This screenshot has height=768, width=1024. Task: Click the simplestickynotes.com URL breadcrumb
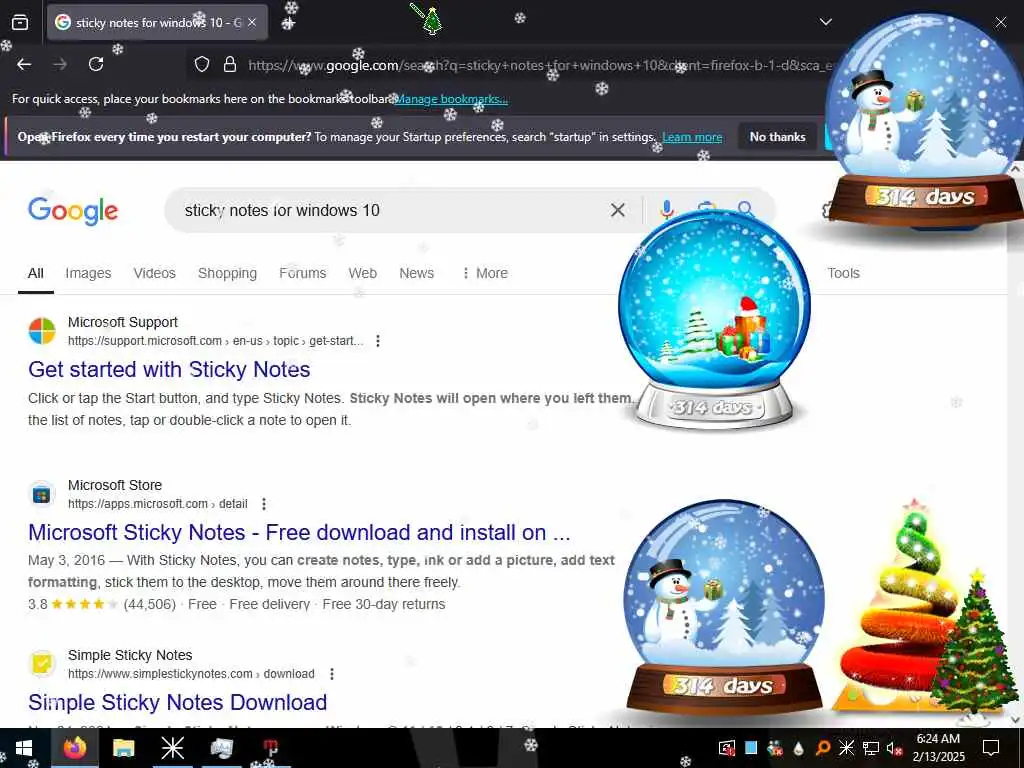(191, 674)
